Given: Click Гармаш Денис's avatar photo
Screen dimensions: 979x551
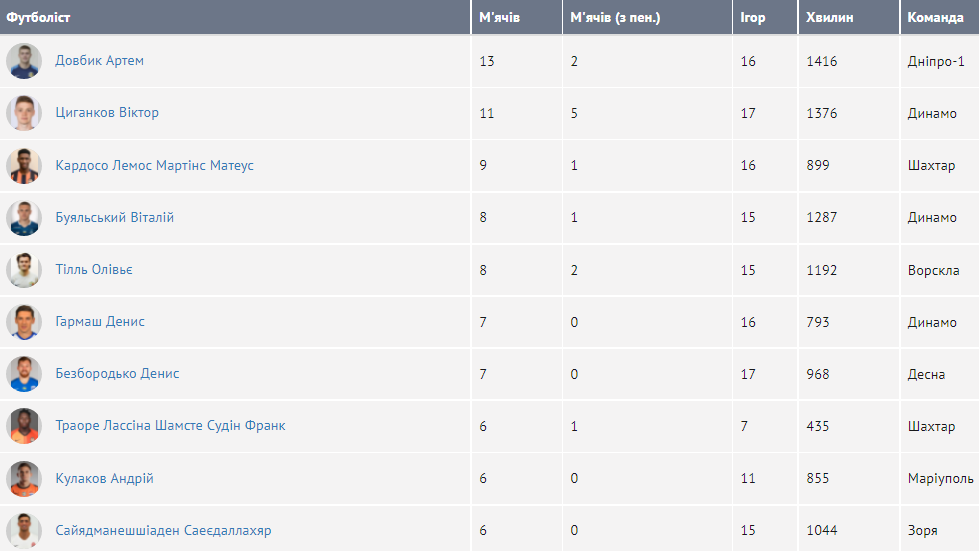Looking at the screenshot, I should [24, 322].
